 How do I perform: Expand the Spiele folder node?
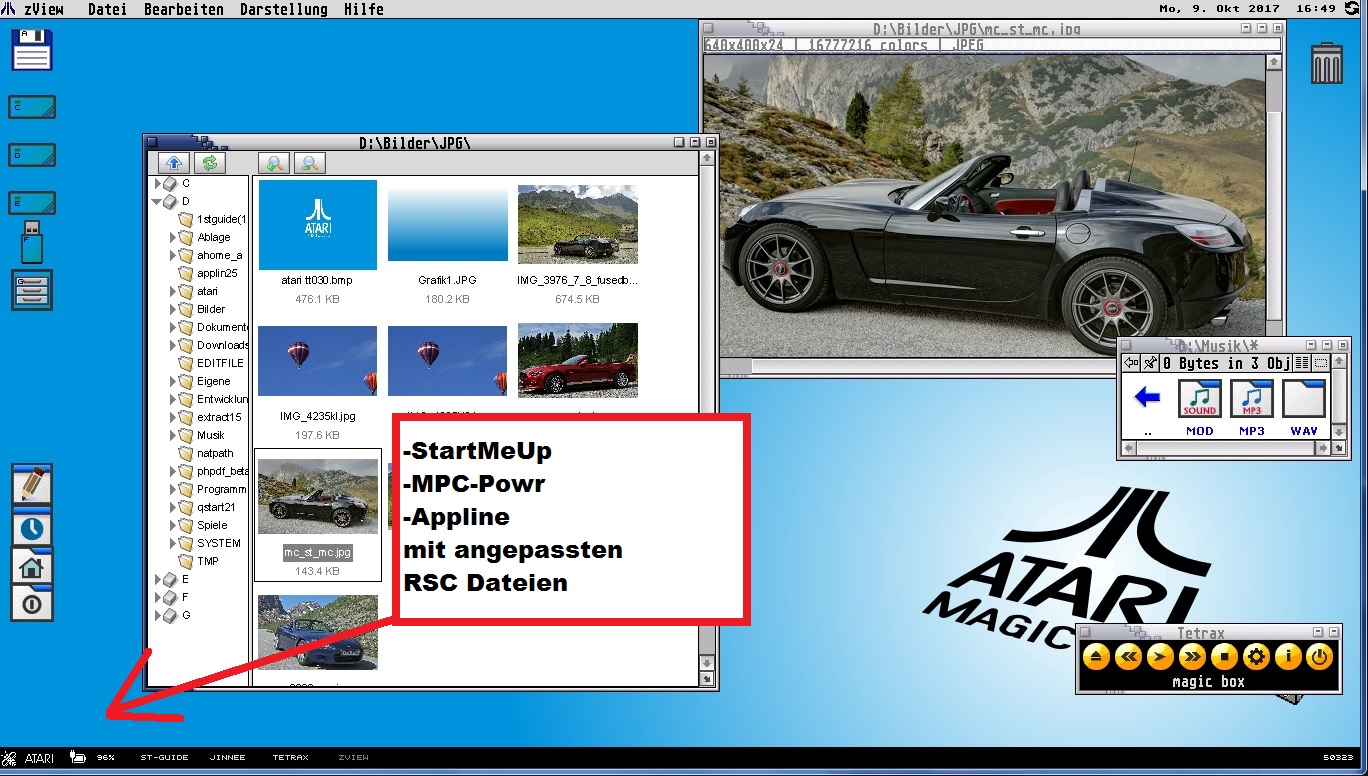click(173, 526)
